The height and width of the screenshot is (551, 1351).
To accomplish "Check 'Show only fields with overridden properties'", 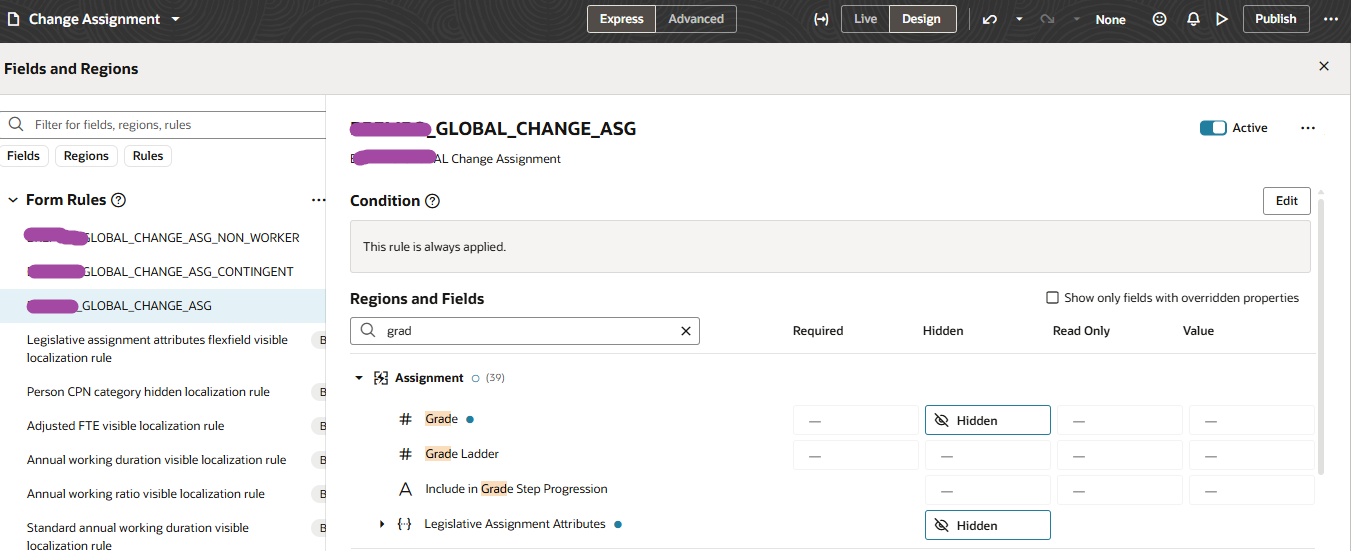I will click(x=1052, y=298).
